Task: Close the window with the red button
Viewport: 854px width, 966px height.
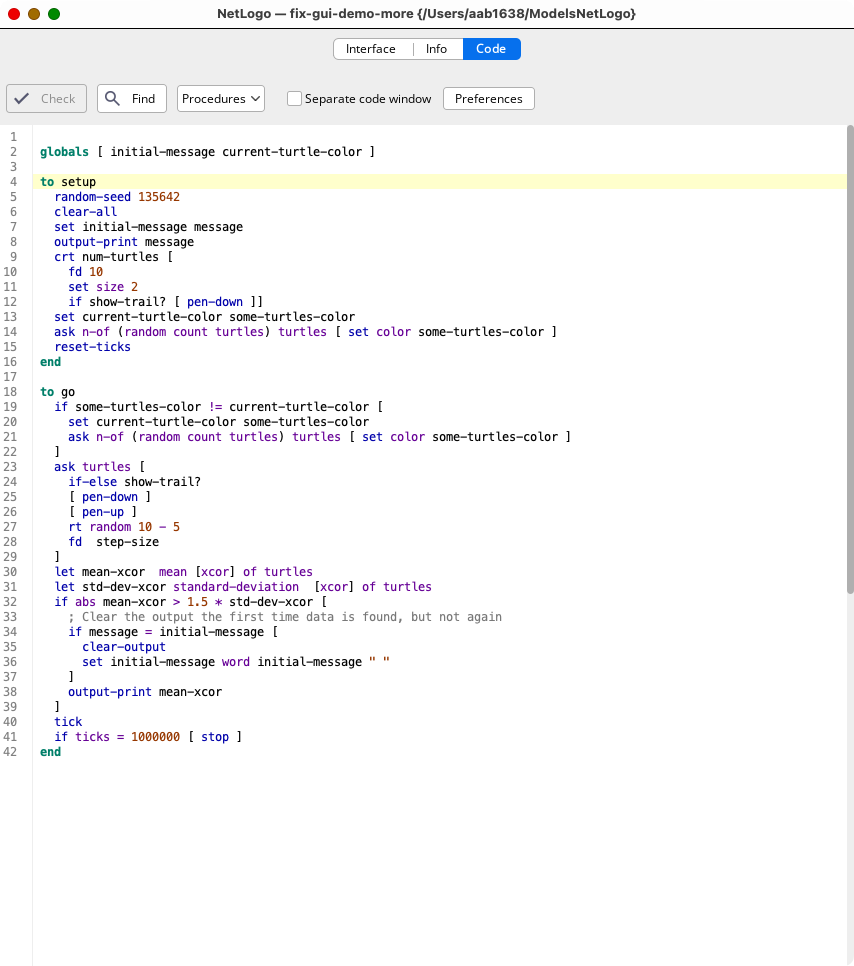Action: pyautogui.click(x=14, y=14)
